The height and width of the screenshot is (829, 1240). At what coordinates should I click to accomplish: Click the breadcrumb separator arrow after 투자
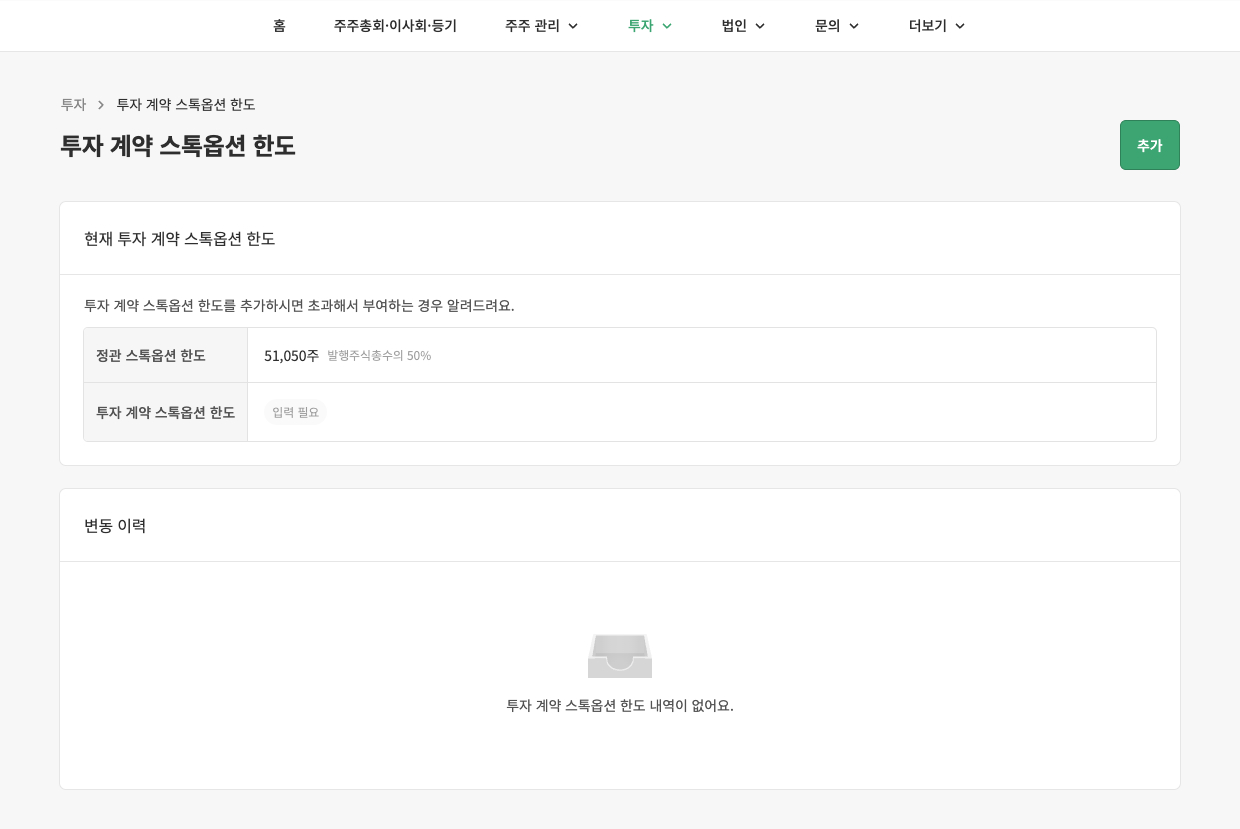pyautogui.click(x=101, y=104)
